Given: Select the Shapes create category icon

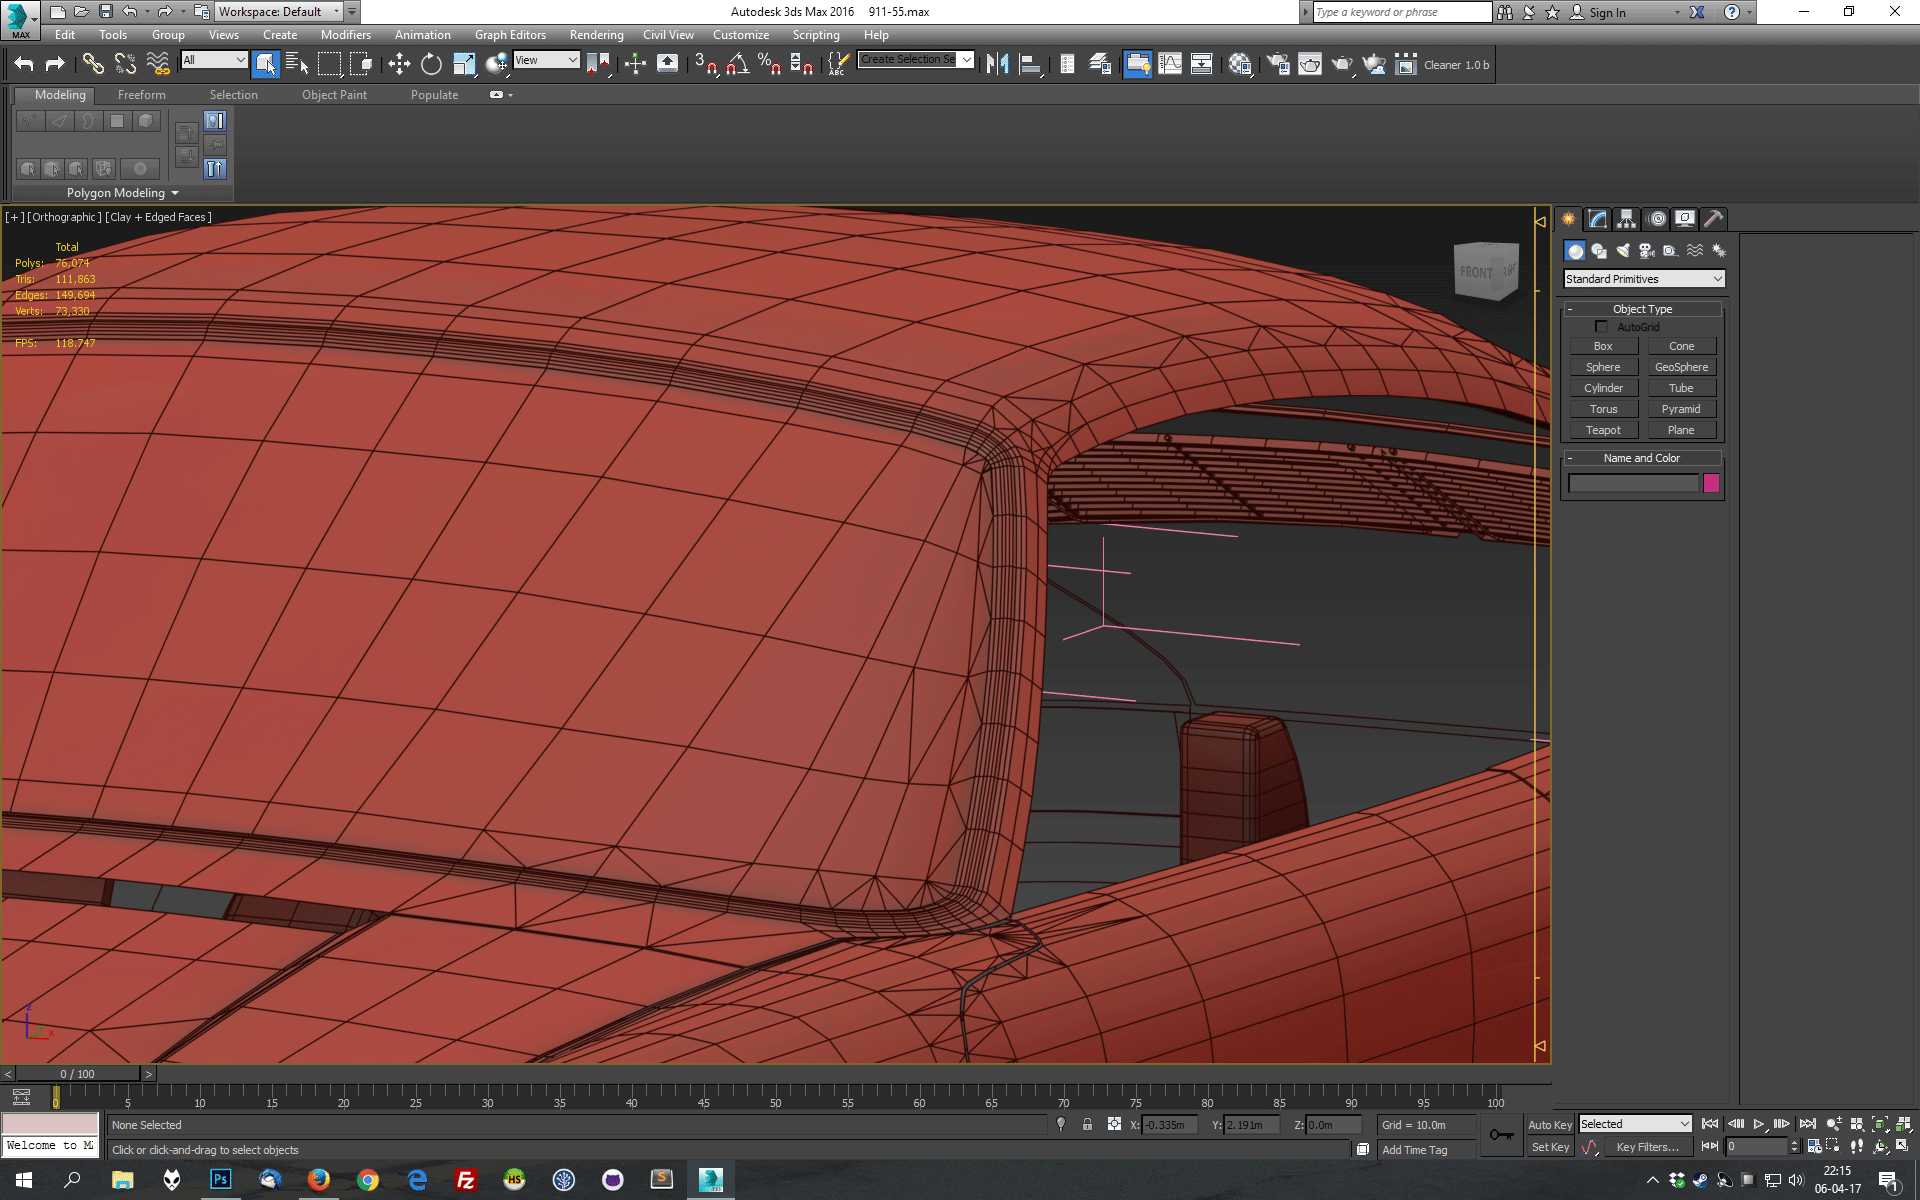Looking at the screenshot, I should pos(1599,251).
